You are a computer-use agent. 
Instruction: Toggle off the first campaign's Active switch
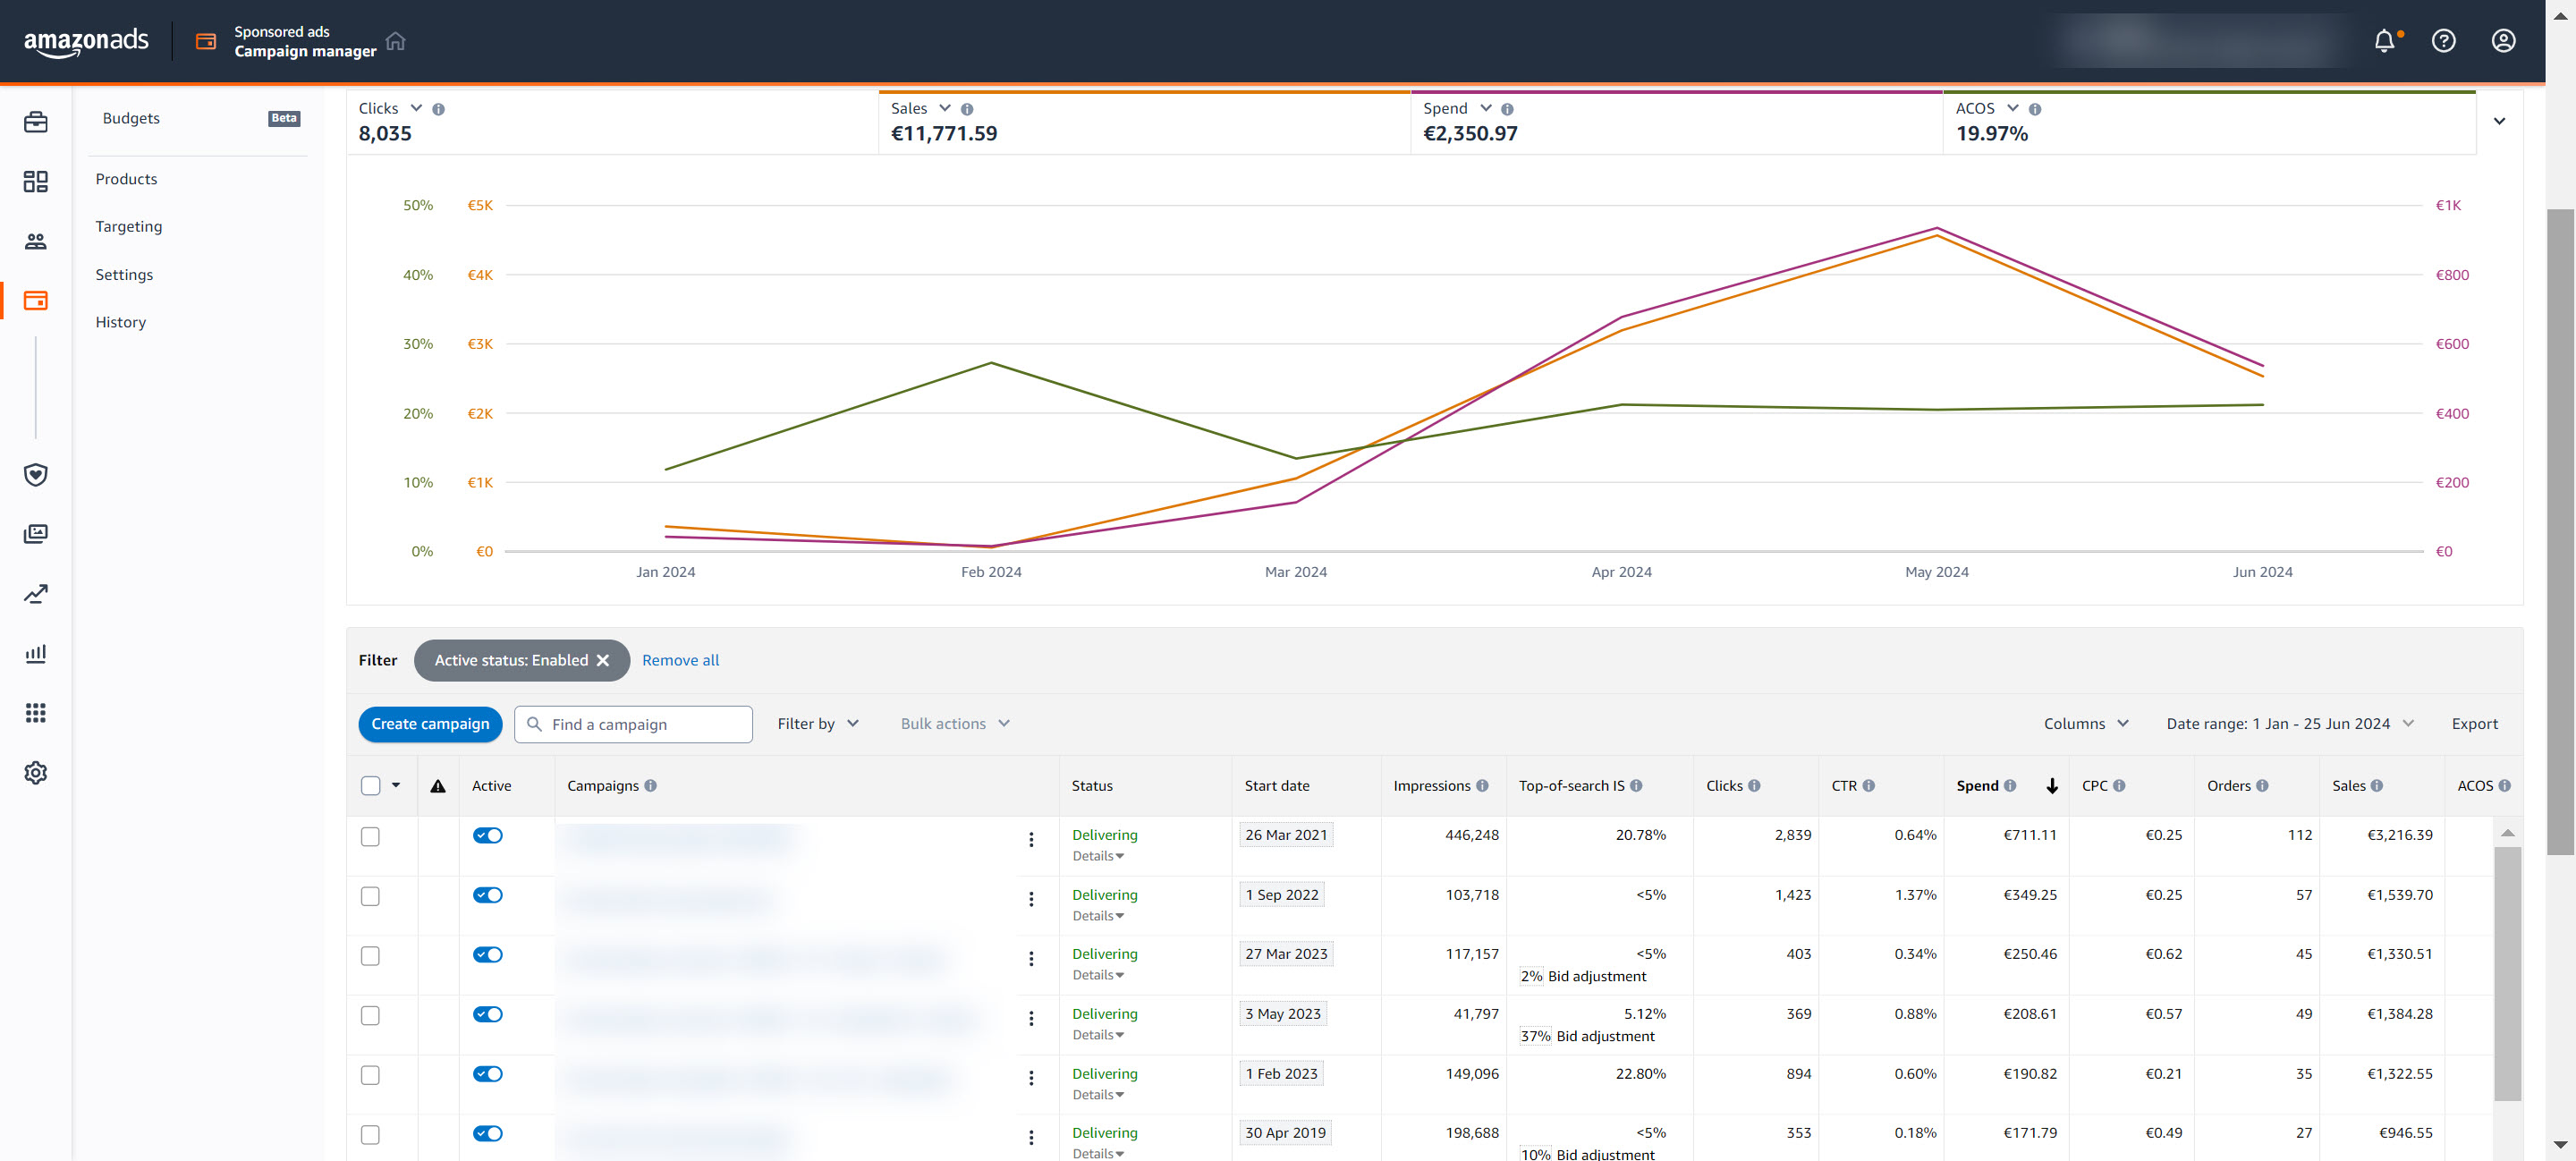coord(488,835)
